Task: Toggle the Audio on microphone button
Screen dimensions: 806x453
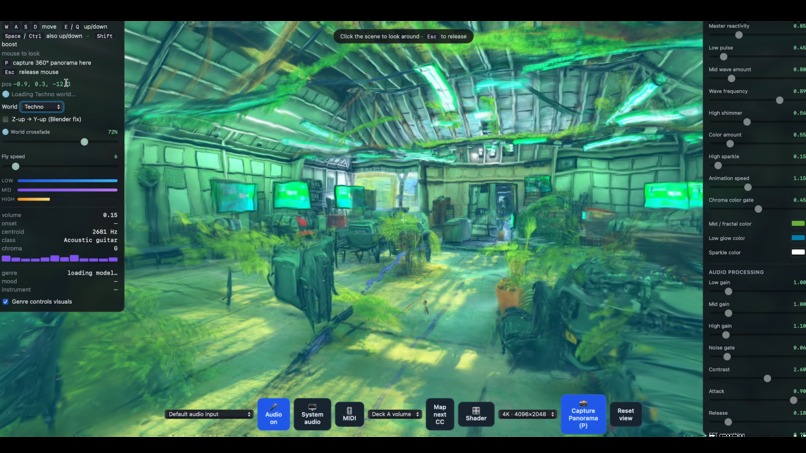Action: pyautogui.click(x=273, y=414)
